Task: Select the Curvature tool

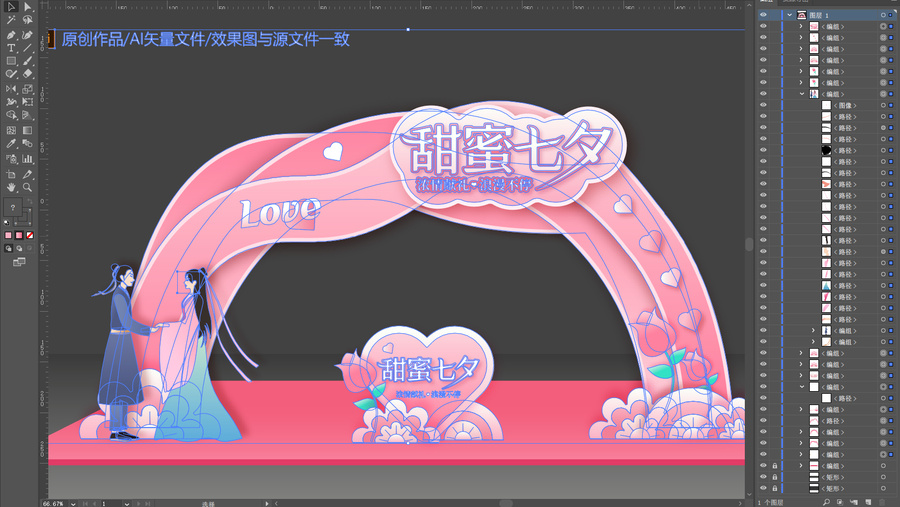Action: (27, 34)
